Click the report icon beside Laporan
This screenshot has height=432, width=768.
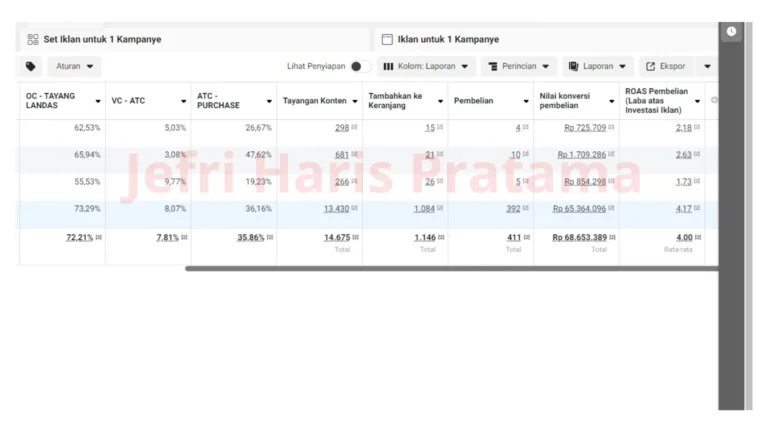coord(574,67)
